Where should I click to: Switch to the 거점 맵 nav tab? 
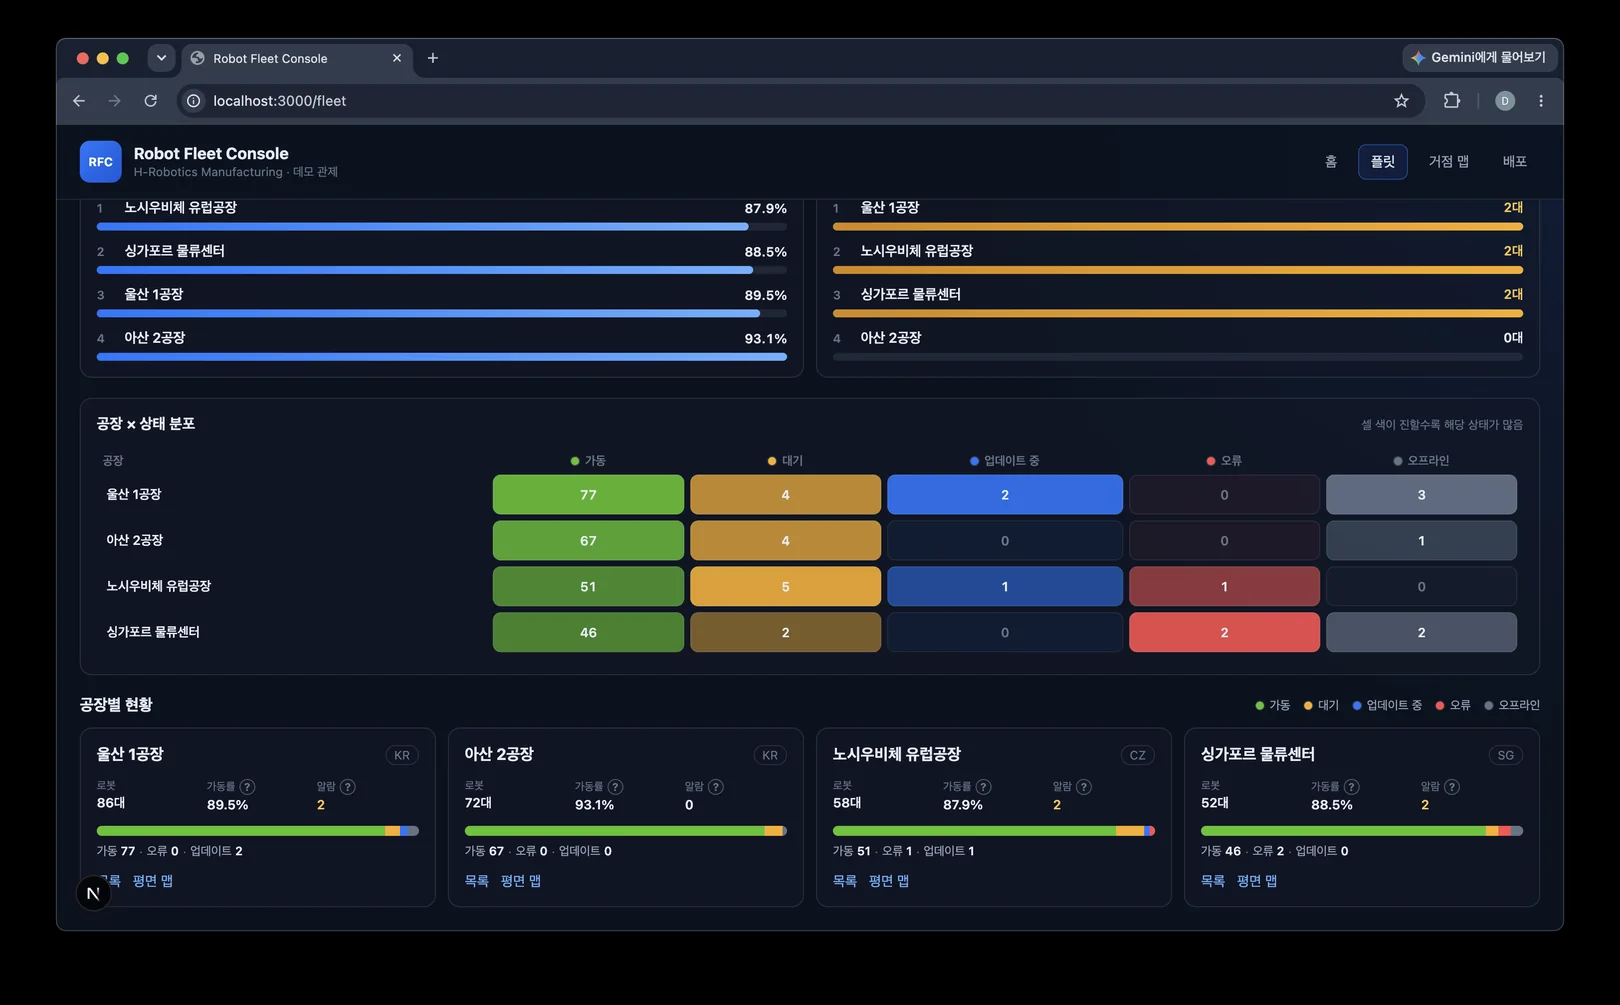coord(1448,162)
